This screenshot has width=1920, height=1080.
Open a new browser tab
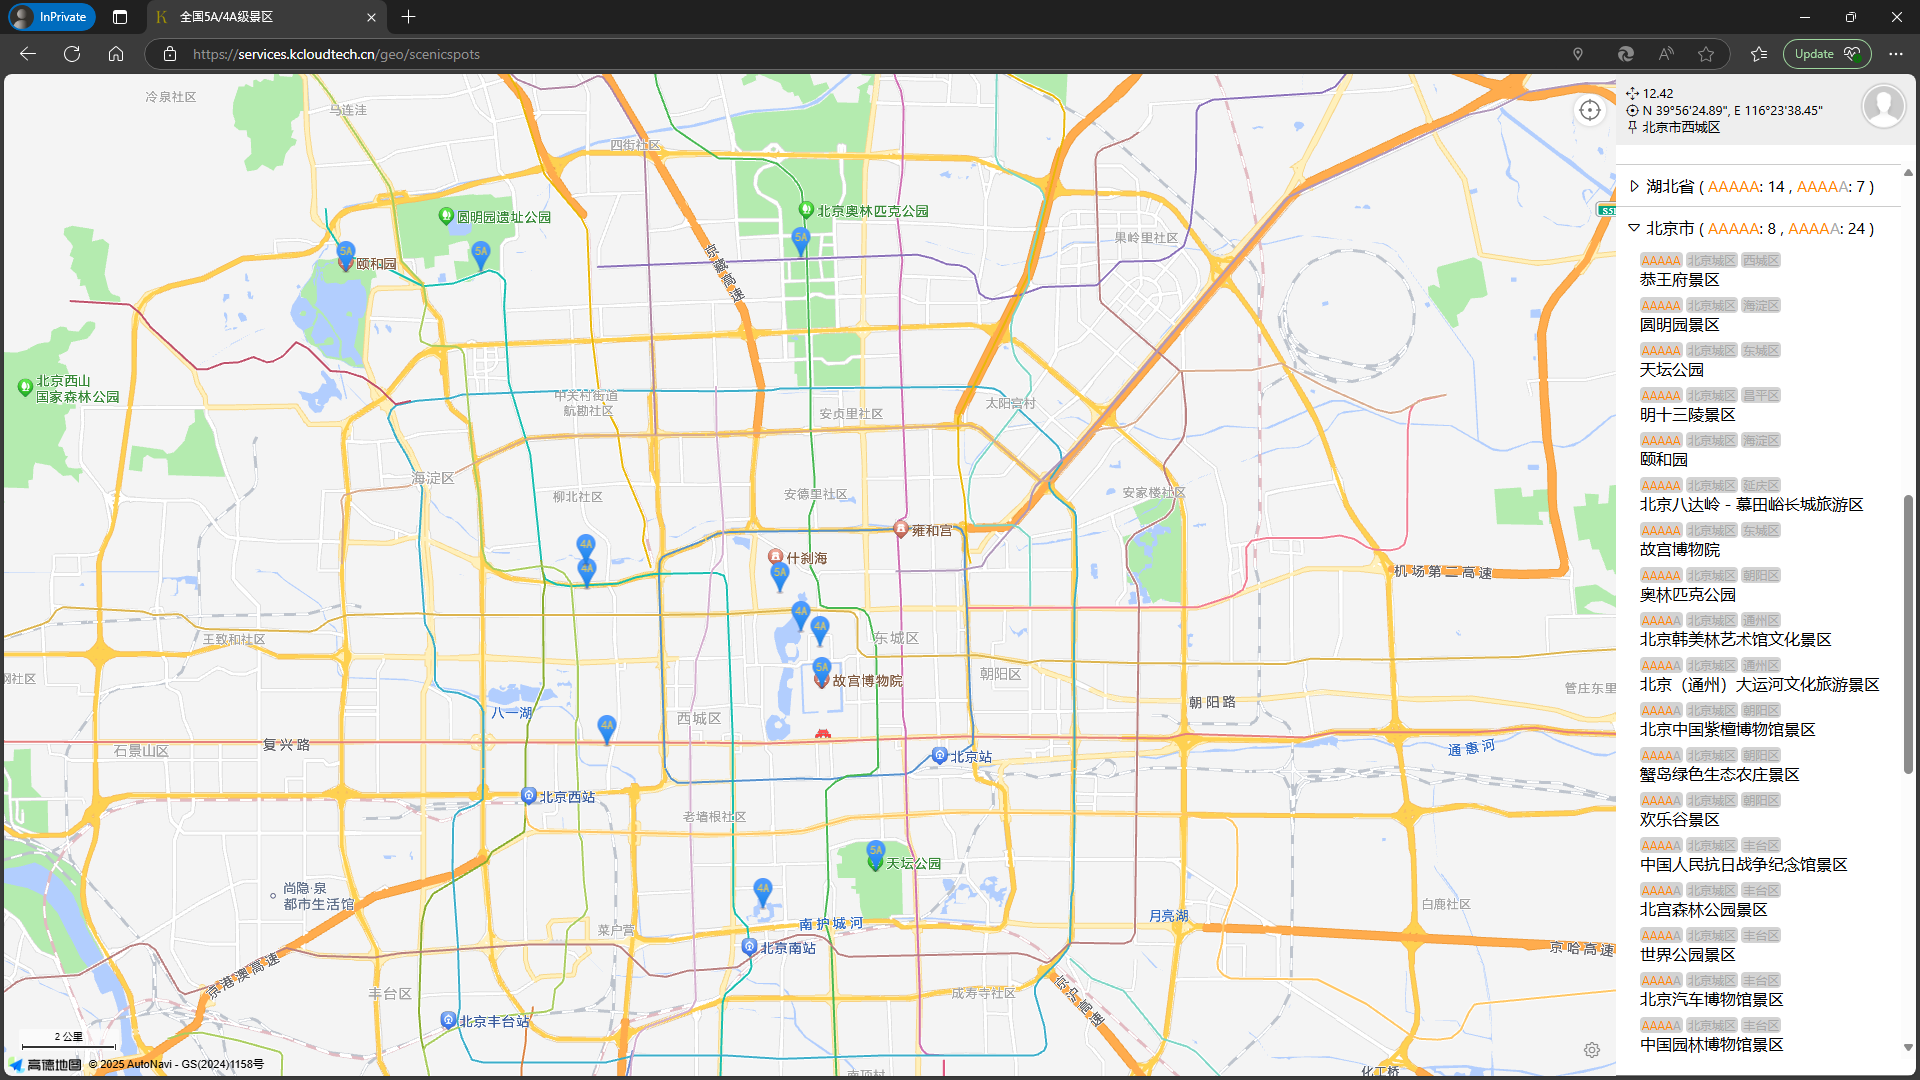click(x=408, y=17)
